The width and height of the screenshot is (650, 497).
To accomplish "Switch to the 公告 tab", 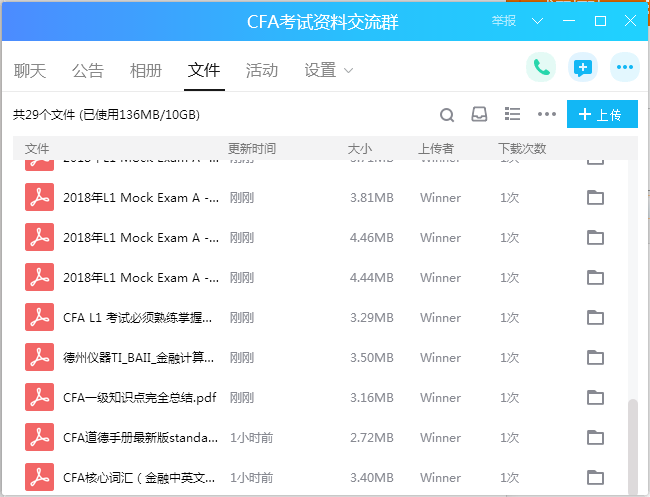I will (x=87, y=70).
